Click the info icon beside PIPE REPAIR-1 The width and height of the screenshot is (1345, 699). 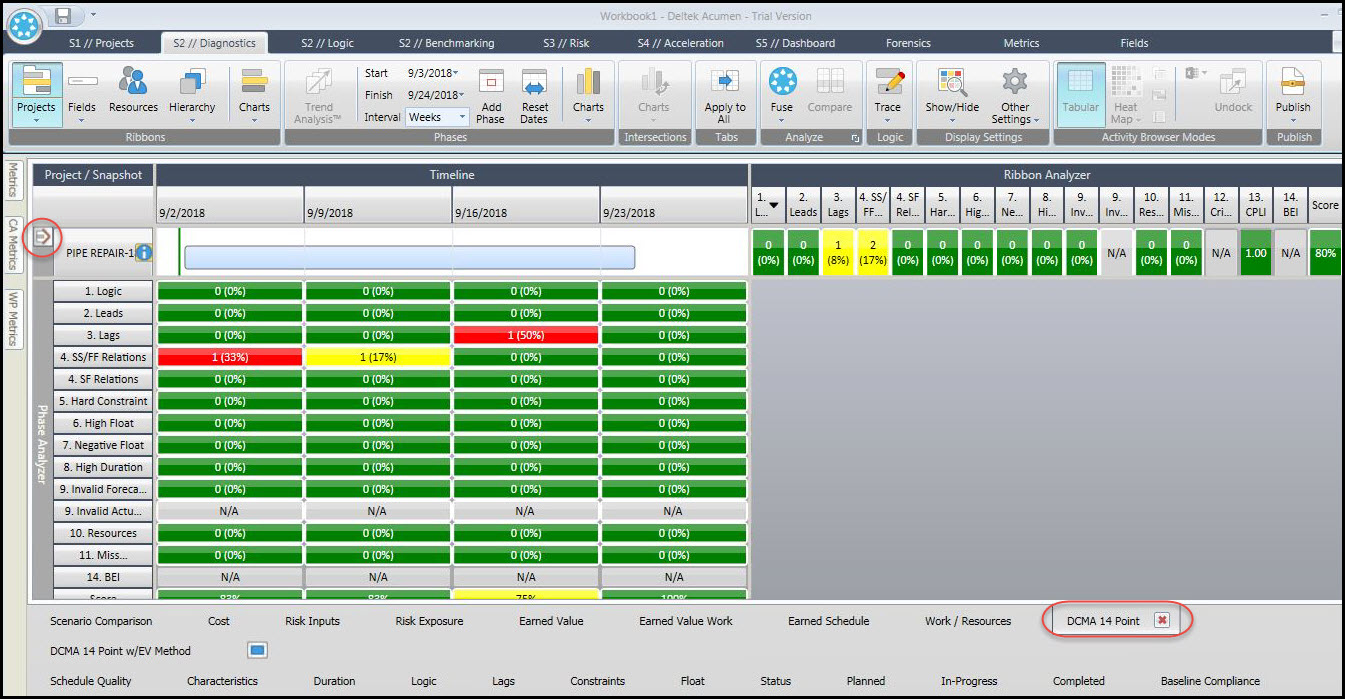tap(144, 253)
